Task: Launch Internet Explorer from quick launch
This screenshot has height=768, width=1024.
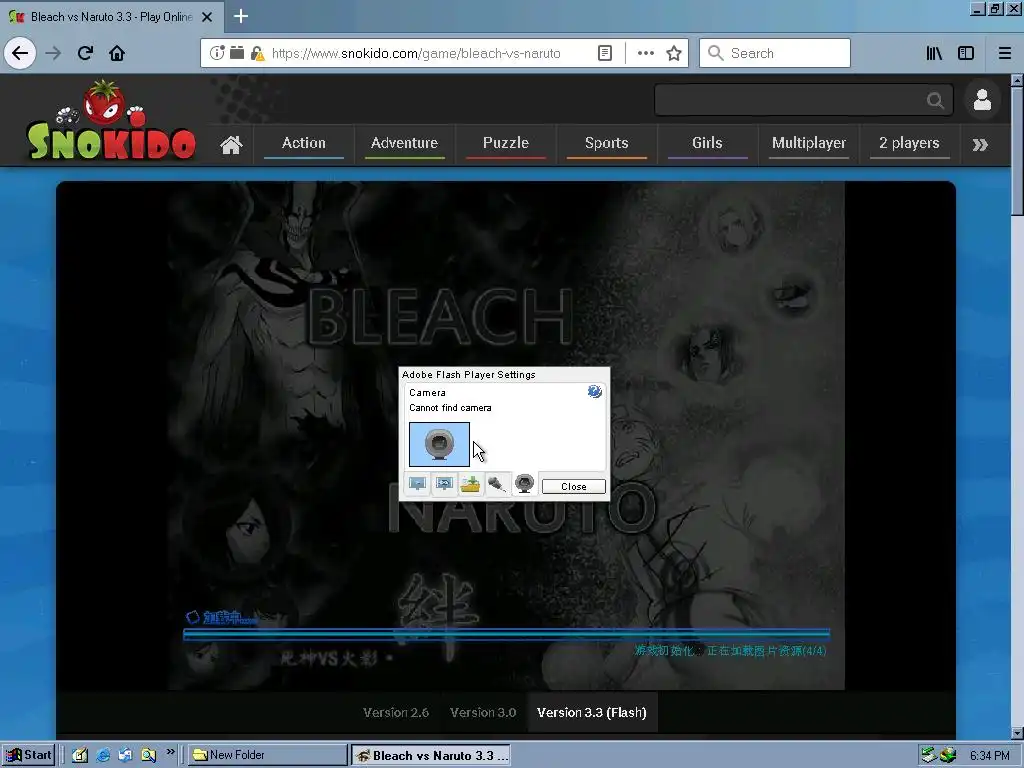Action: 103,755
